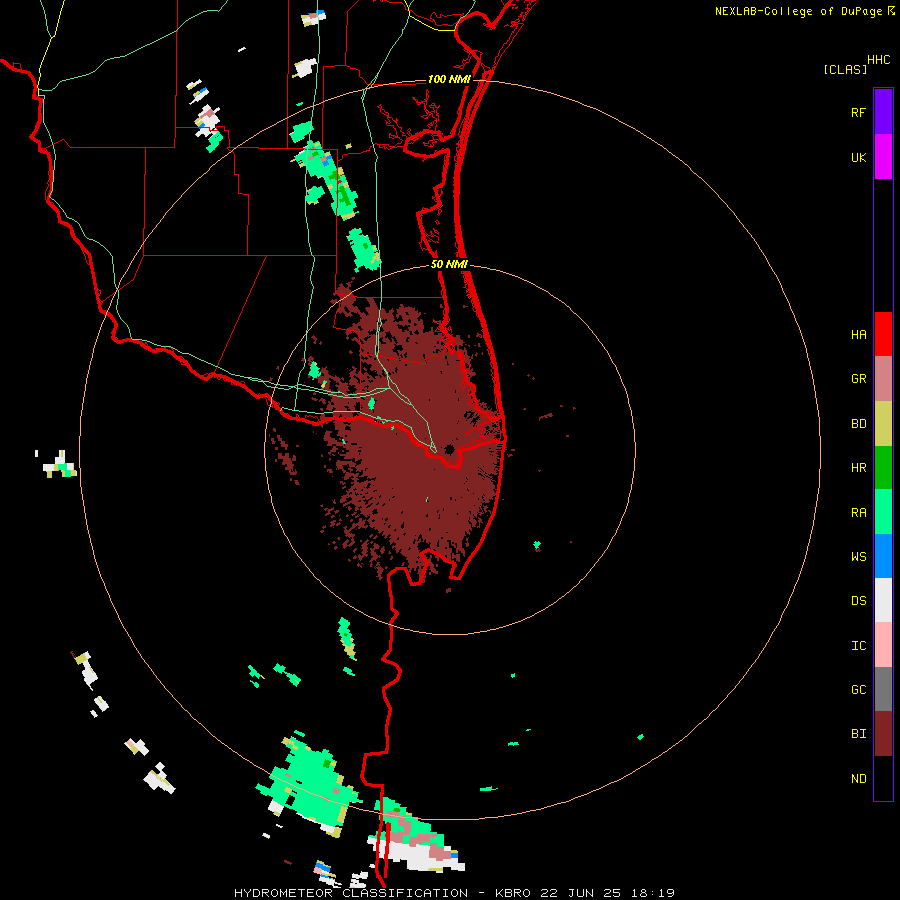Viewport: 900px width, 900px height.
Task: Click the 'BI' legend label
Action: pos(858,734)
